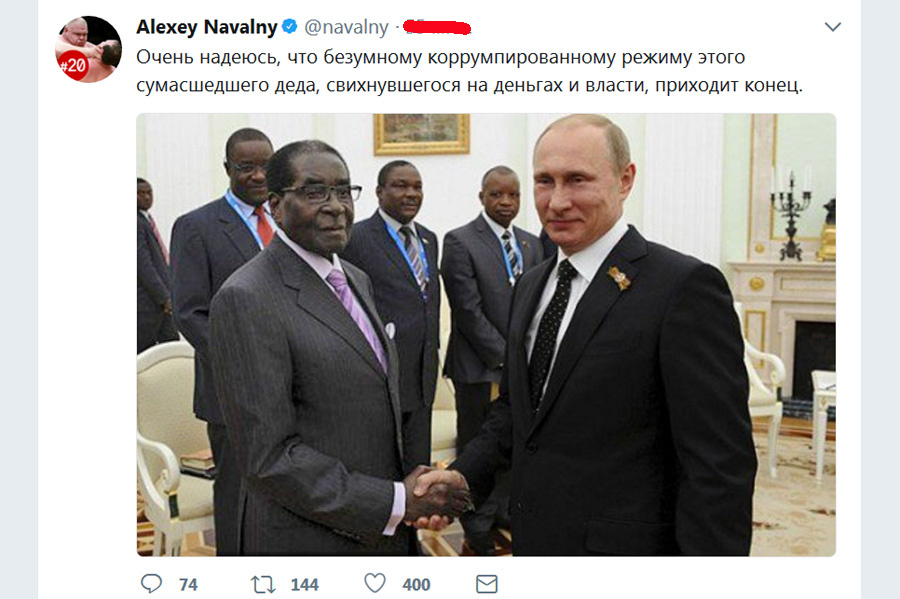Viewport: 900px width, 599px height.
Task: Click the gold-framed painting in the photo
Action: pyautogui.click(x=422, y=134)
